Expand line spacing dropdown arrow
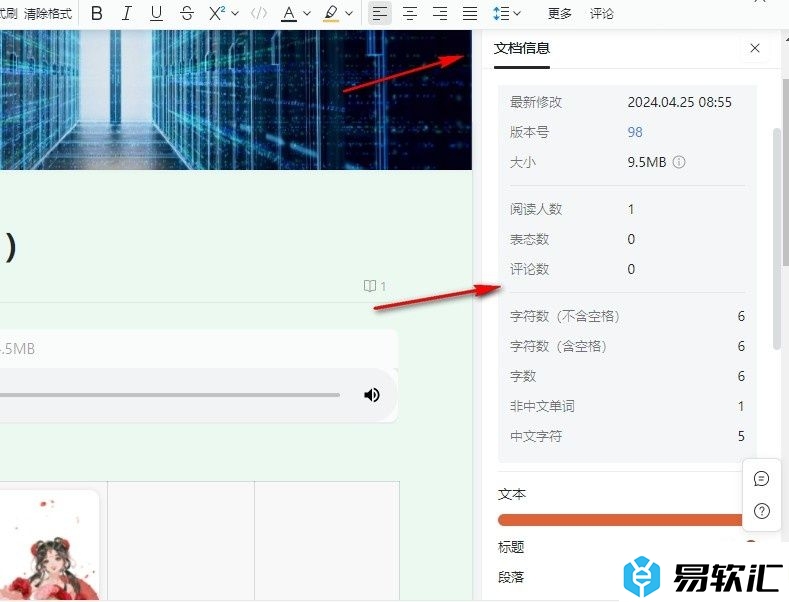 point(517,14)
